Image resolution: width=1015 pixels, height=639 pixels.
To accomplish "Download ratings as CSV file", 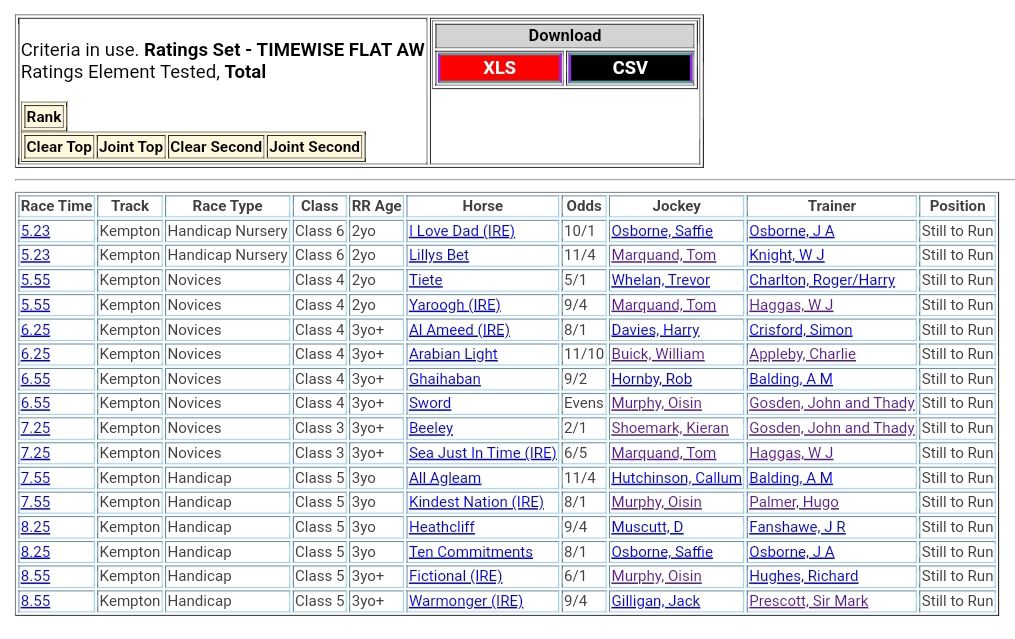I will (x=629, y=68).
